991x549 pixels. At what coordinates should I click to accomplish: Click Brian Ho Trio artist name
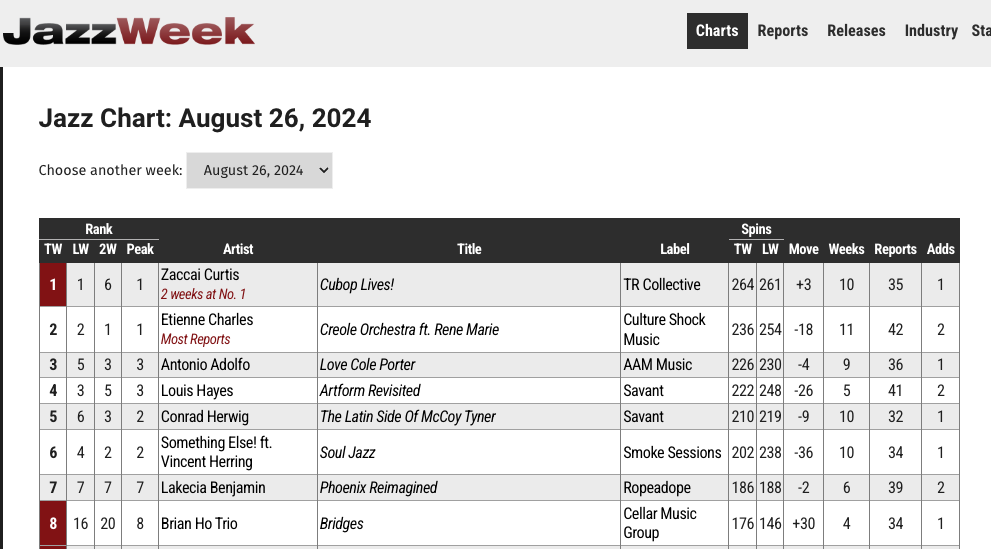point(199,524)
